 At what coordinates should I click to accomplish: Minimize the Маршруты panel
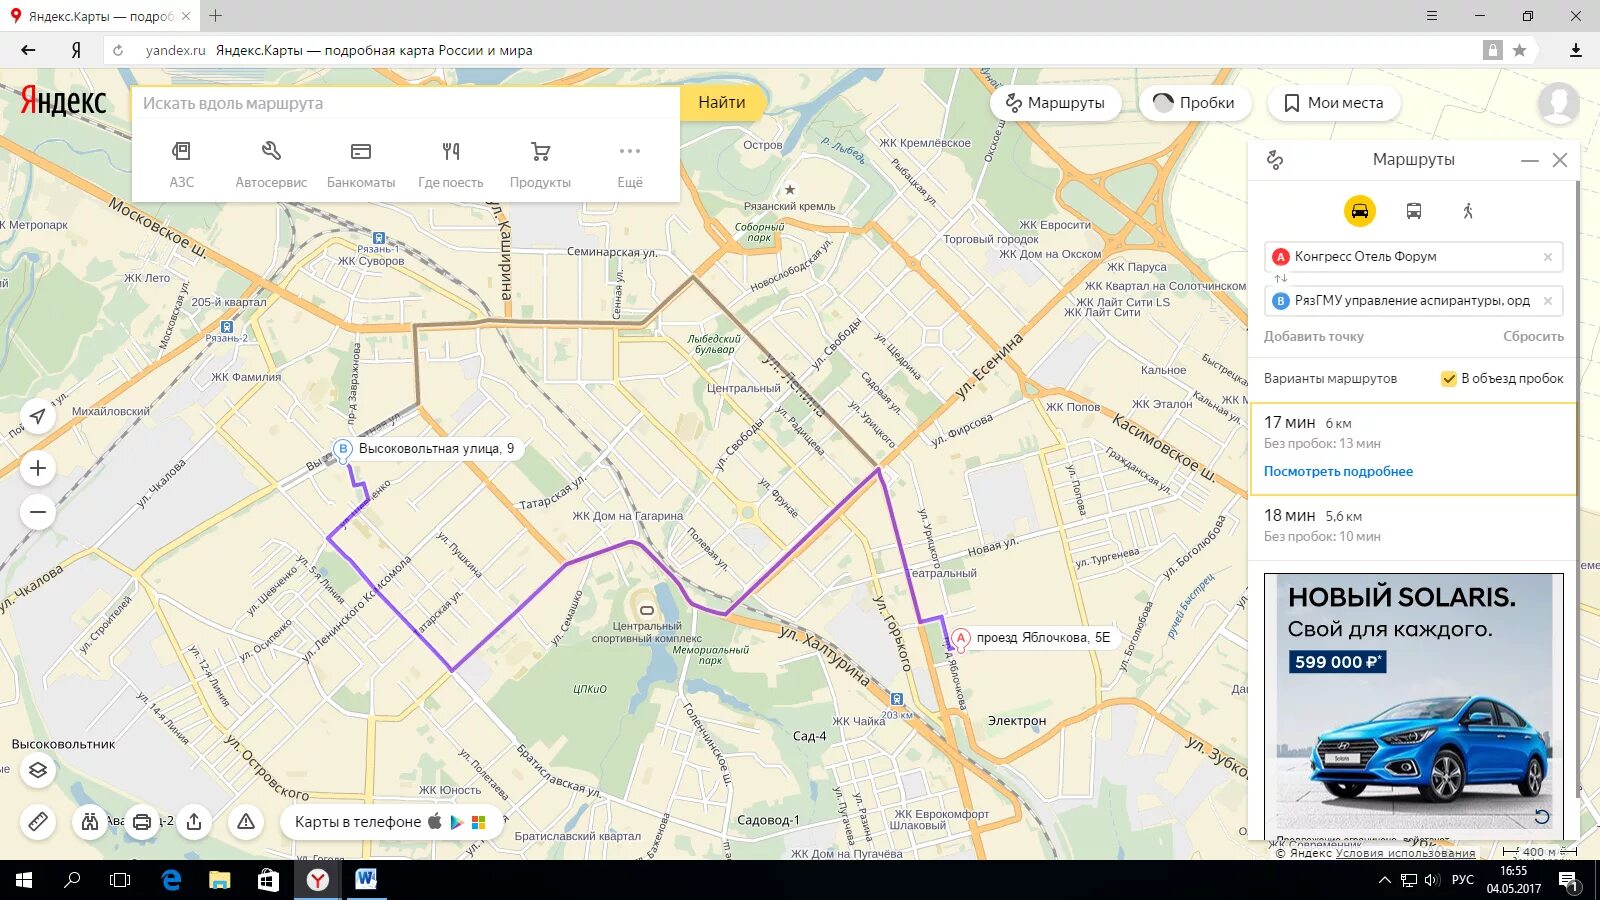click(1529, 160)
